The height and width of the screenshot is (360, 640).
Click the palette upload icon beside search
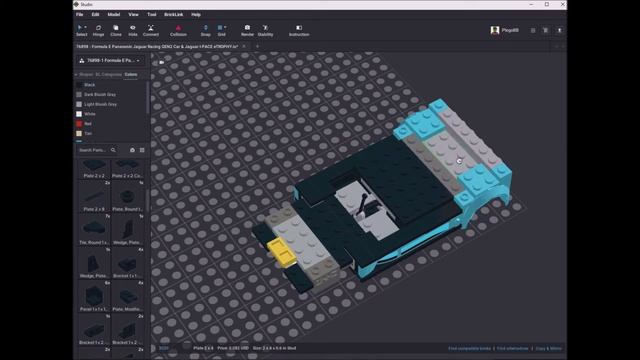click(x=132, y=150)
